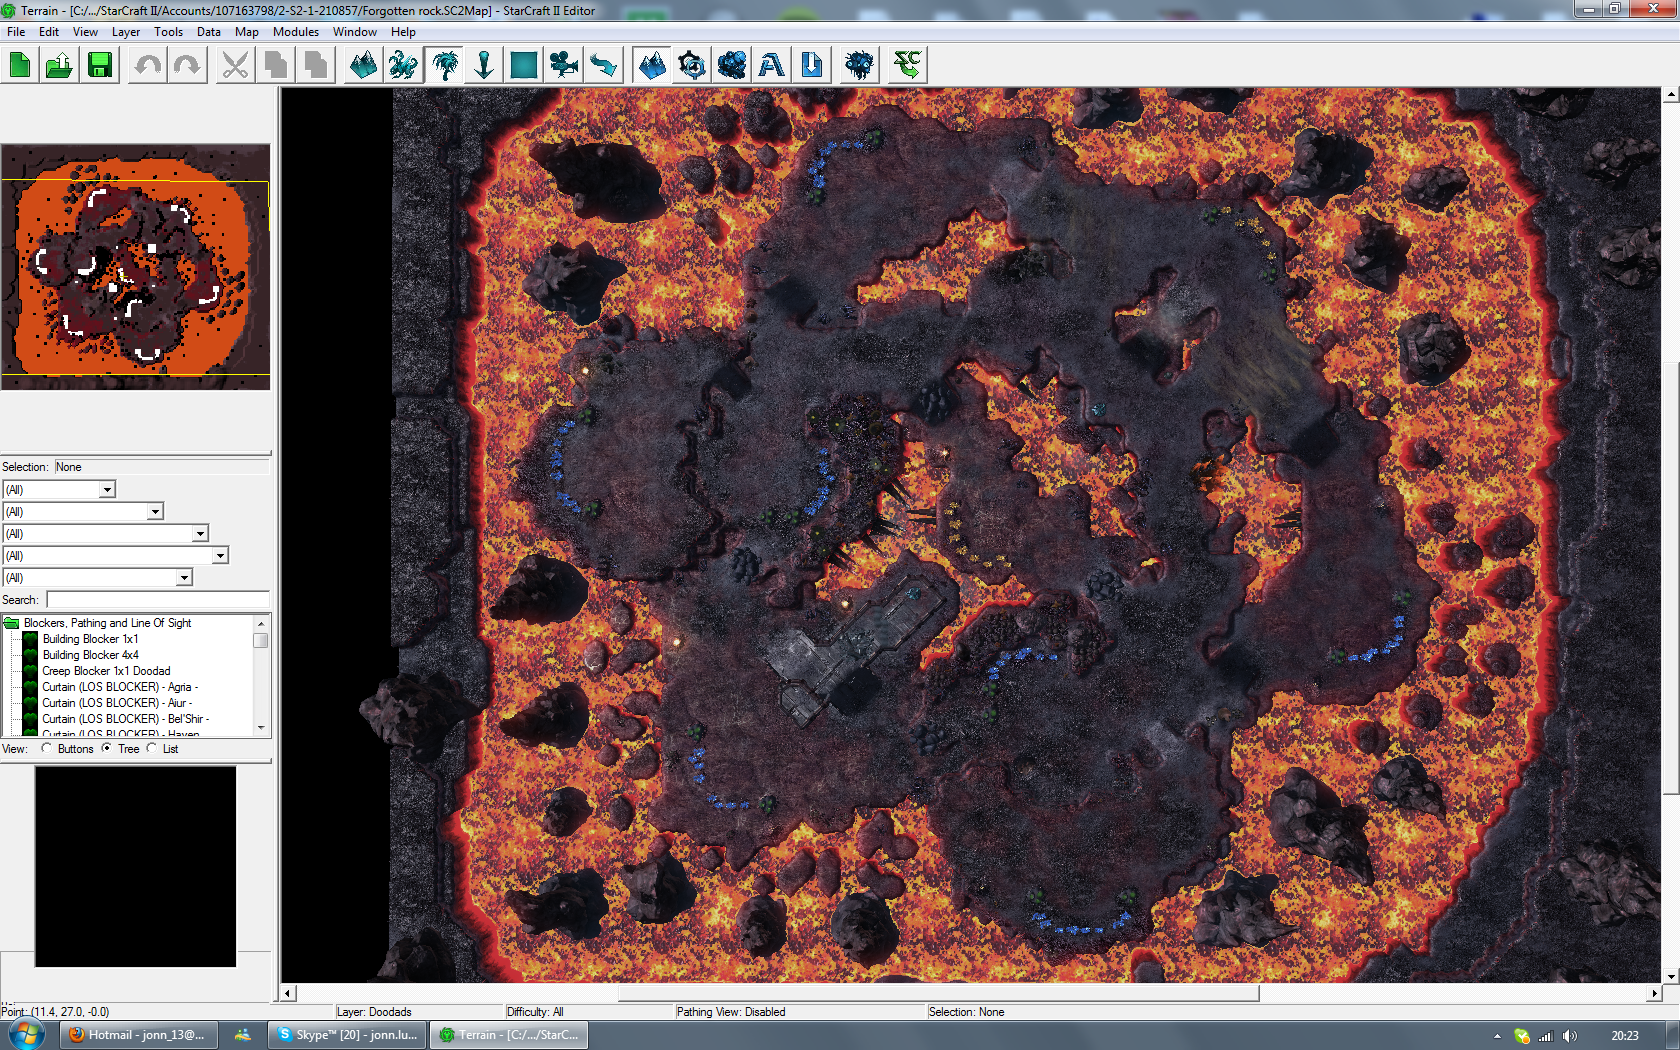Image resolution: width=1680 pixels, height=1050 pixels.
Task: Click map viewport scroll-left arrow
Action: coord(288,993)
